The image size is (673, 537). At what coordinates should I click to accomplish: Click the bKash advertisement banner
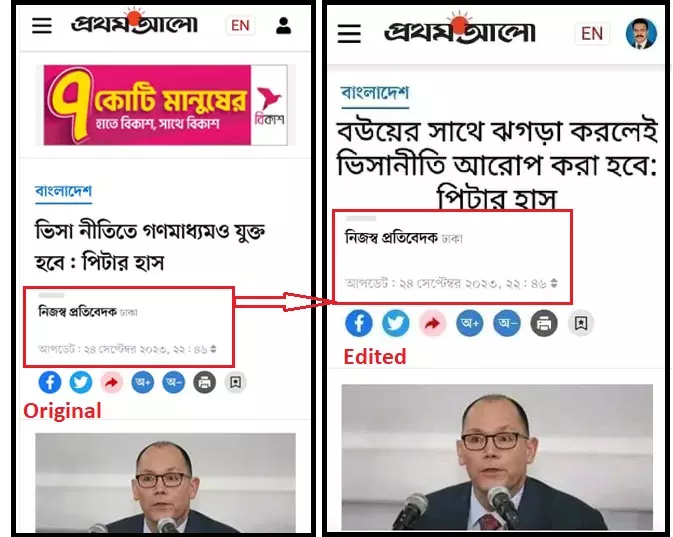pos(166,105)
